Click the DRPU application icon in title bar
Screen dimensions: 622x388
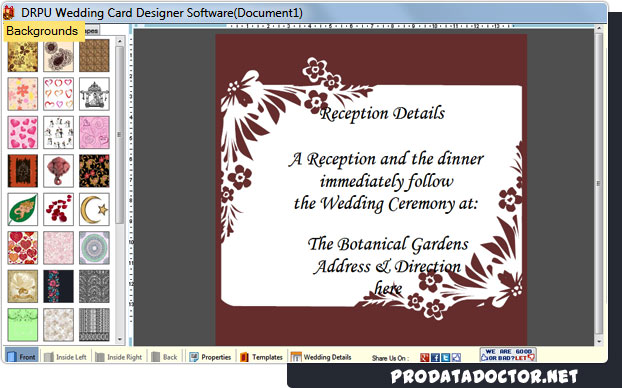tap(9, 13)
